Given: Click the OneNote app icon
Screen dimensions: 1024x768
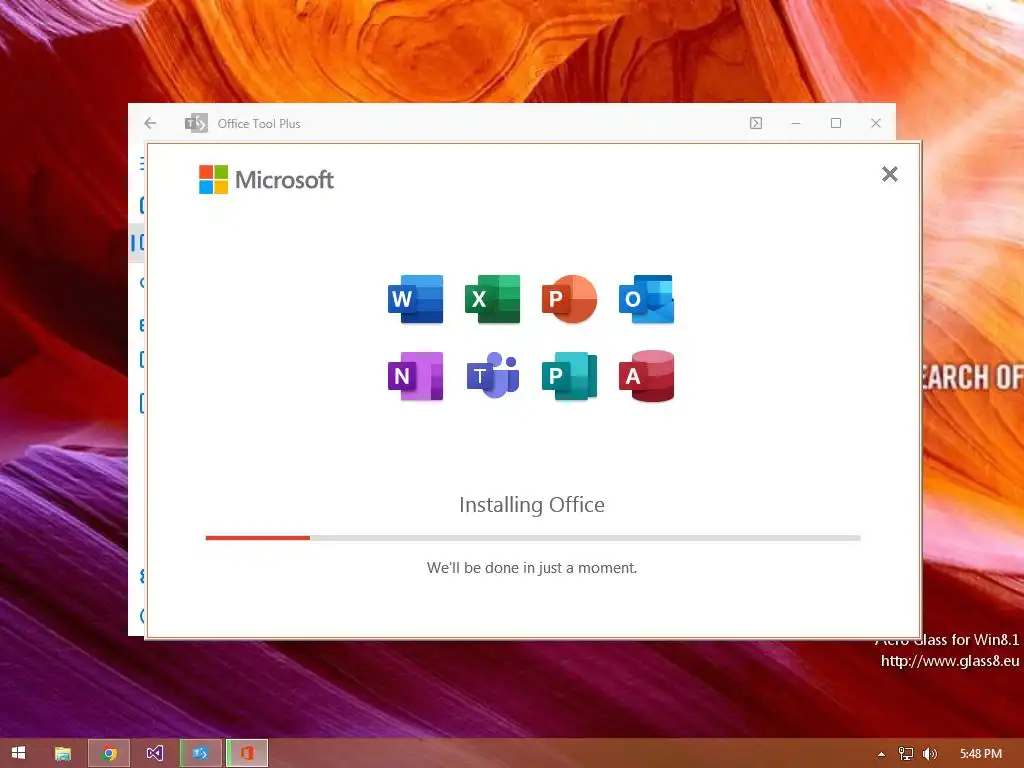Looking at the screenshot, I should [415, 376].
